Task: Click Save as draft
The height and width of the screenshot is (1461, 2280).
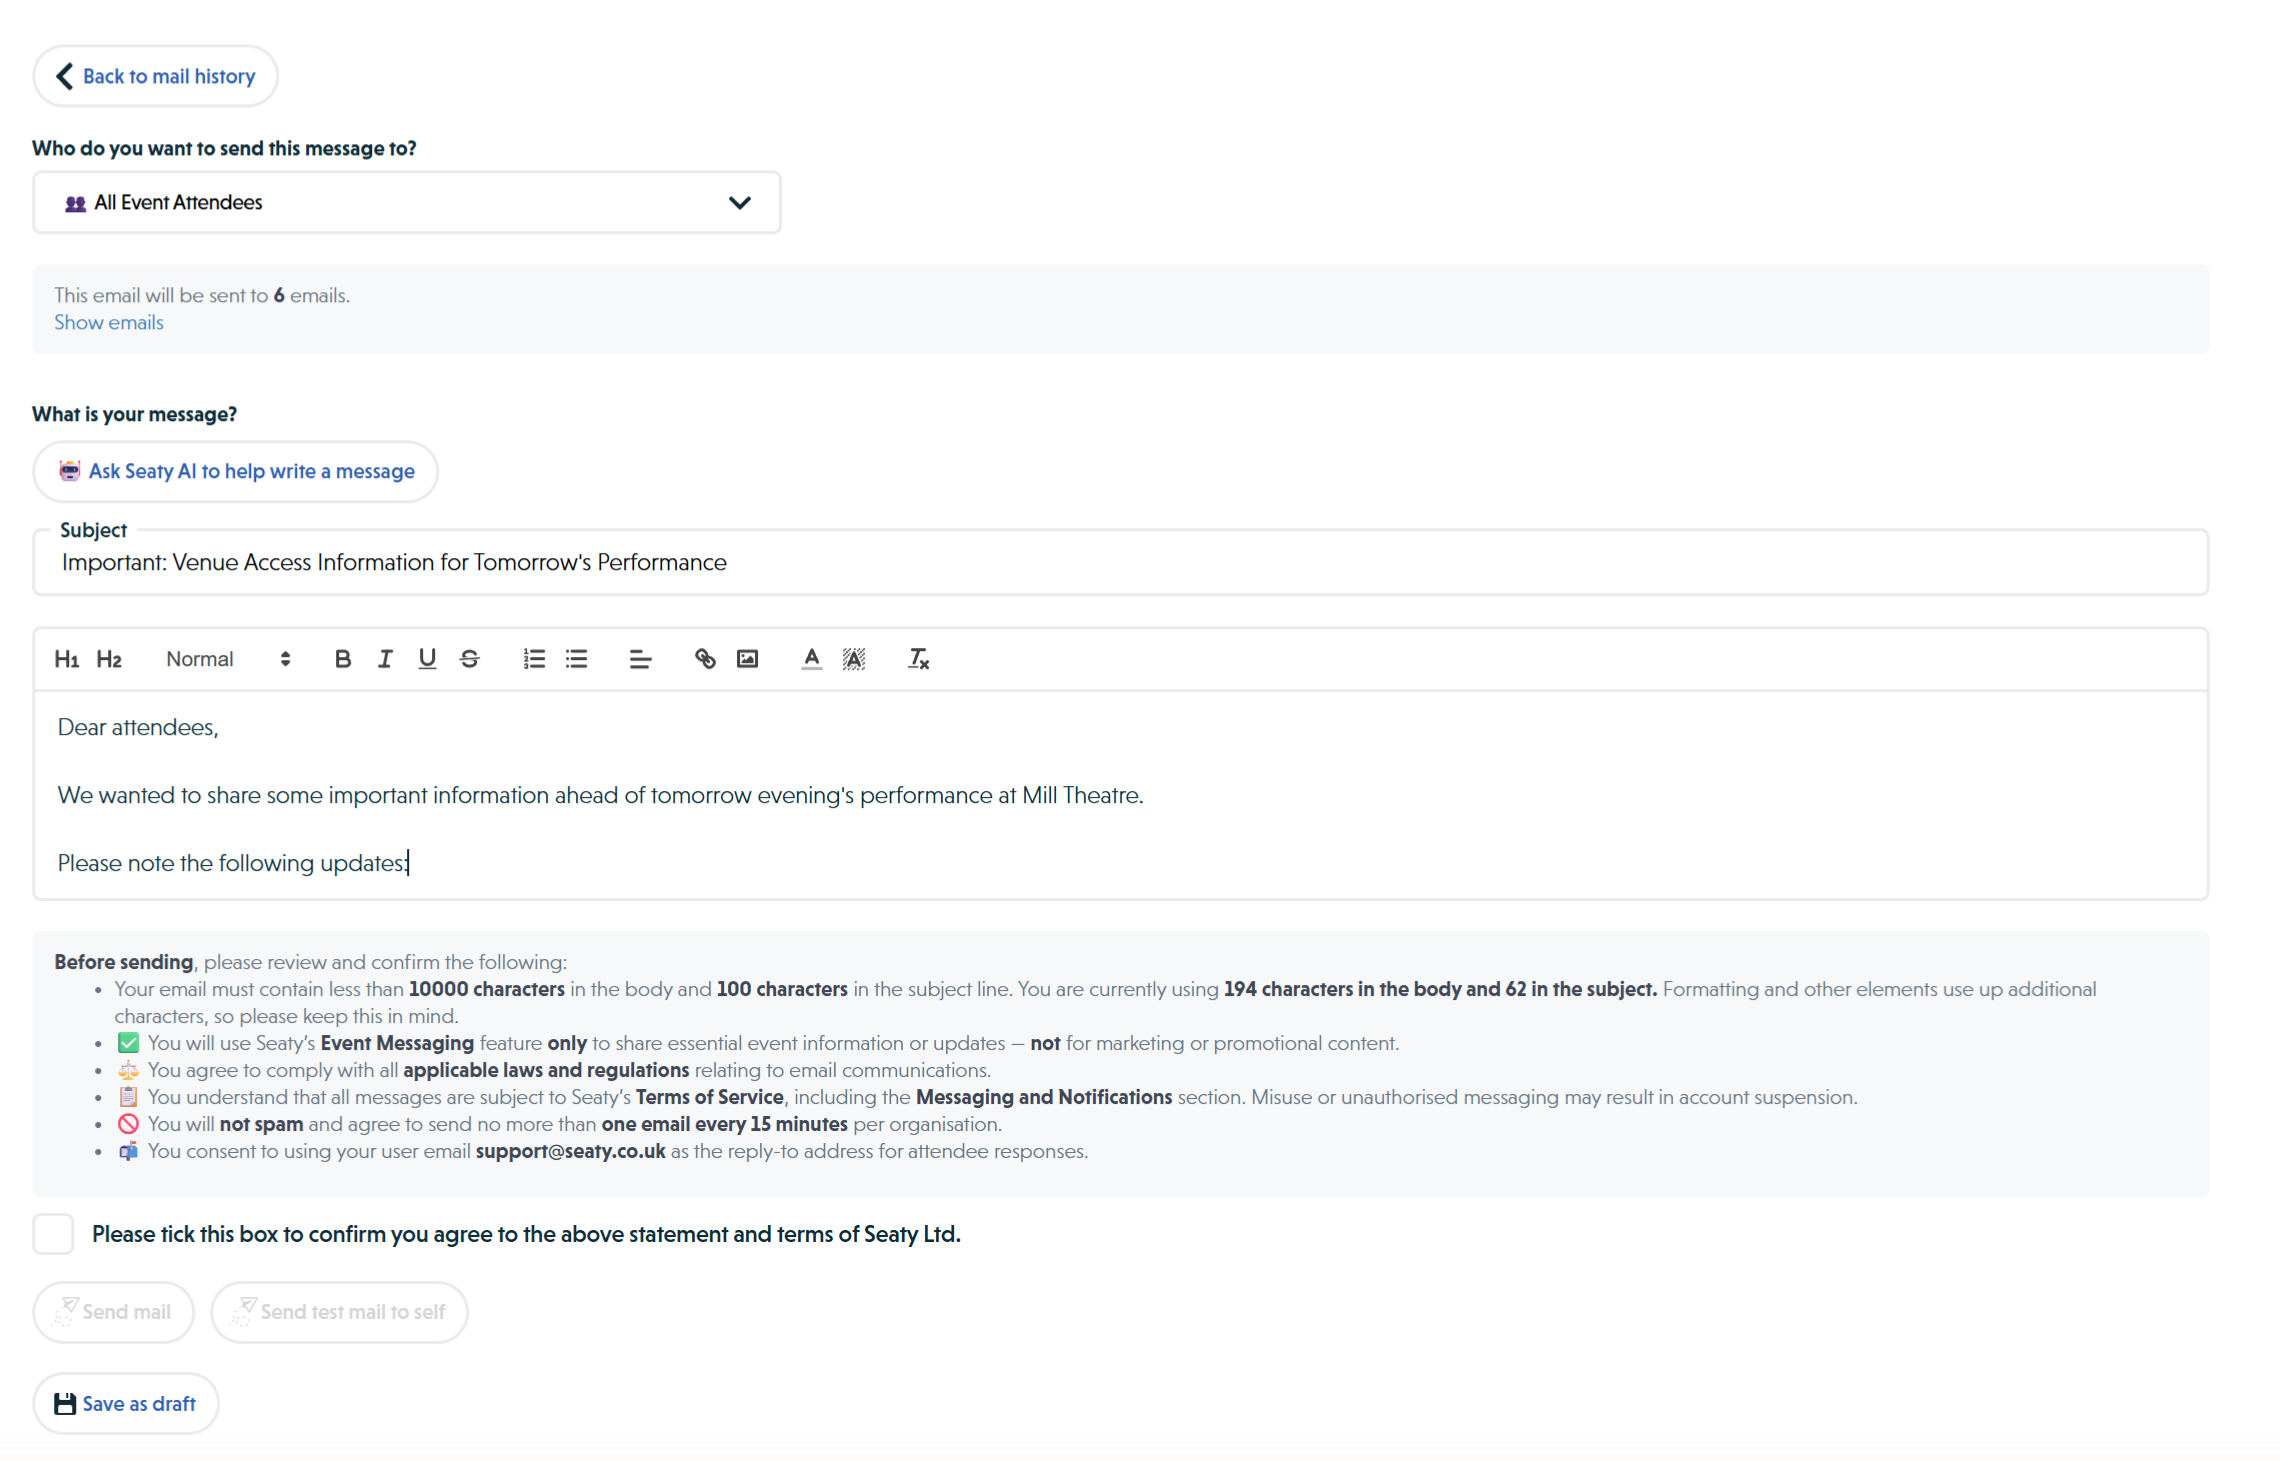Action: point(125,1403)
